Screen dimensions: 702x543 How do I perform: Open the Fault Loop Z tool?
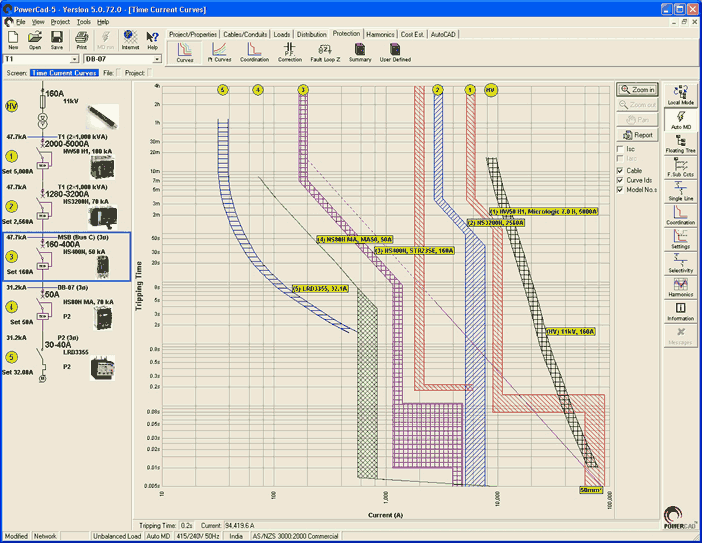point(325,53)
